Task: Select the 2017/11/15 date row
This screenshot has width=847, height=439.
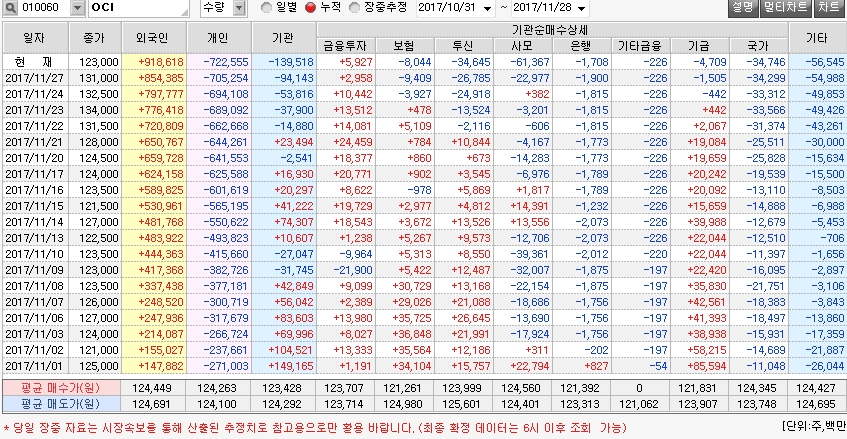Action: point(35,206)
